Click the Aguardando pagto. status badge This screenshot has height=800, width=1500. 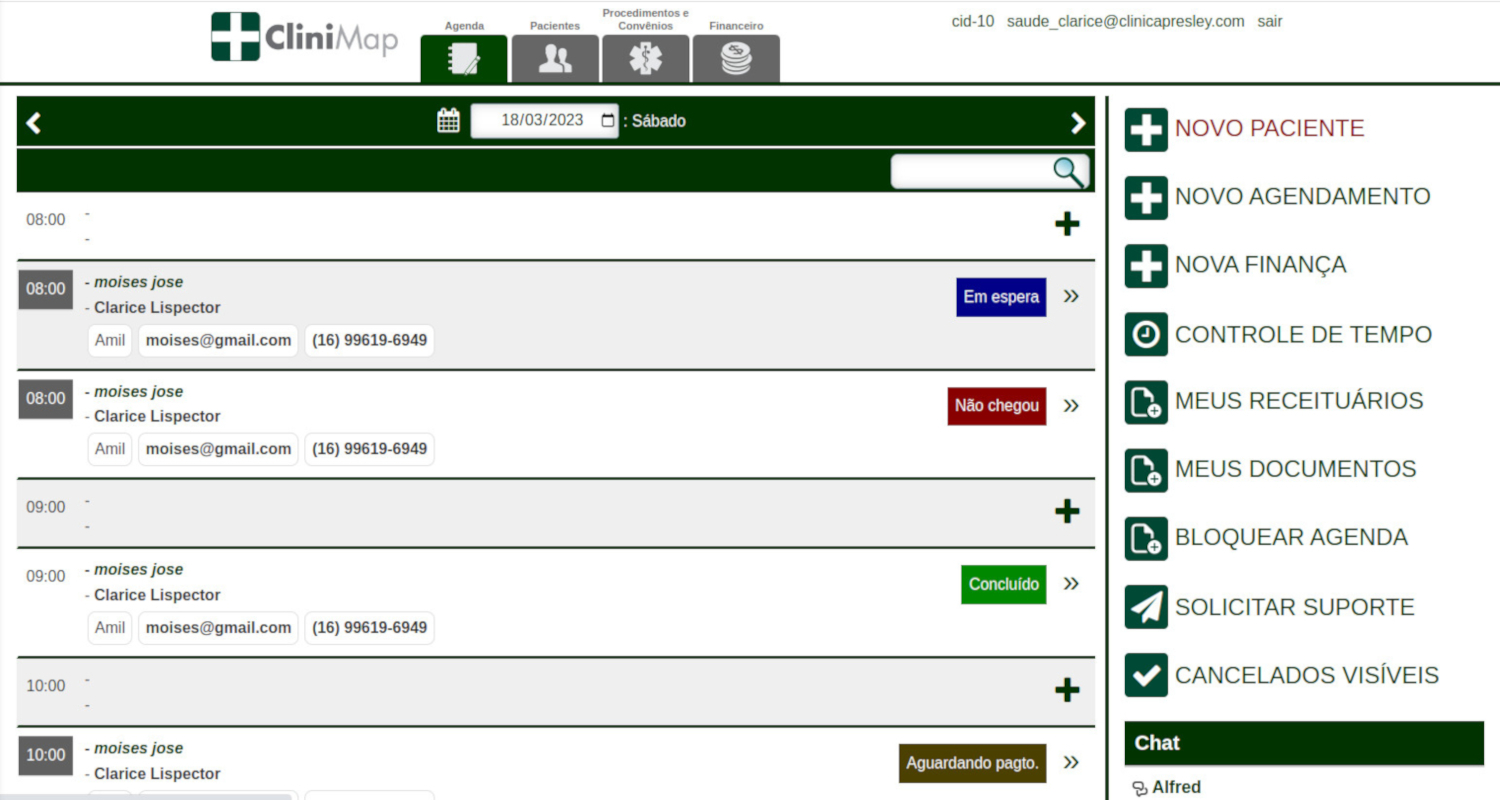(x=973, y=763)
